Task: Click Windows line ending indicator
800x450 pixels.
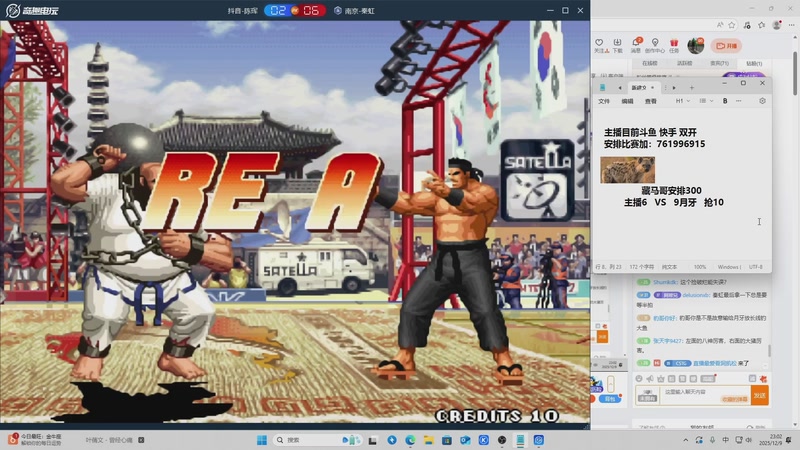Action: click(x=729, y=267)
